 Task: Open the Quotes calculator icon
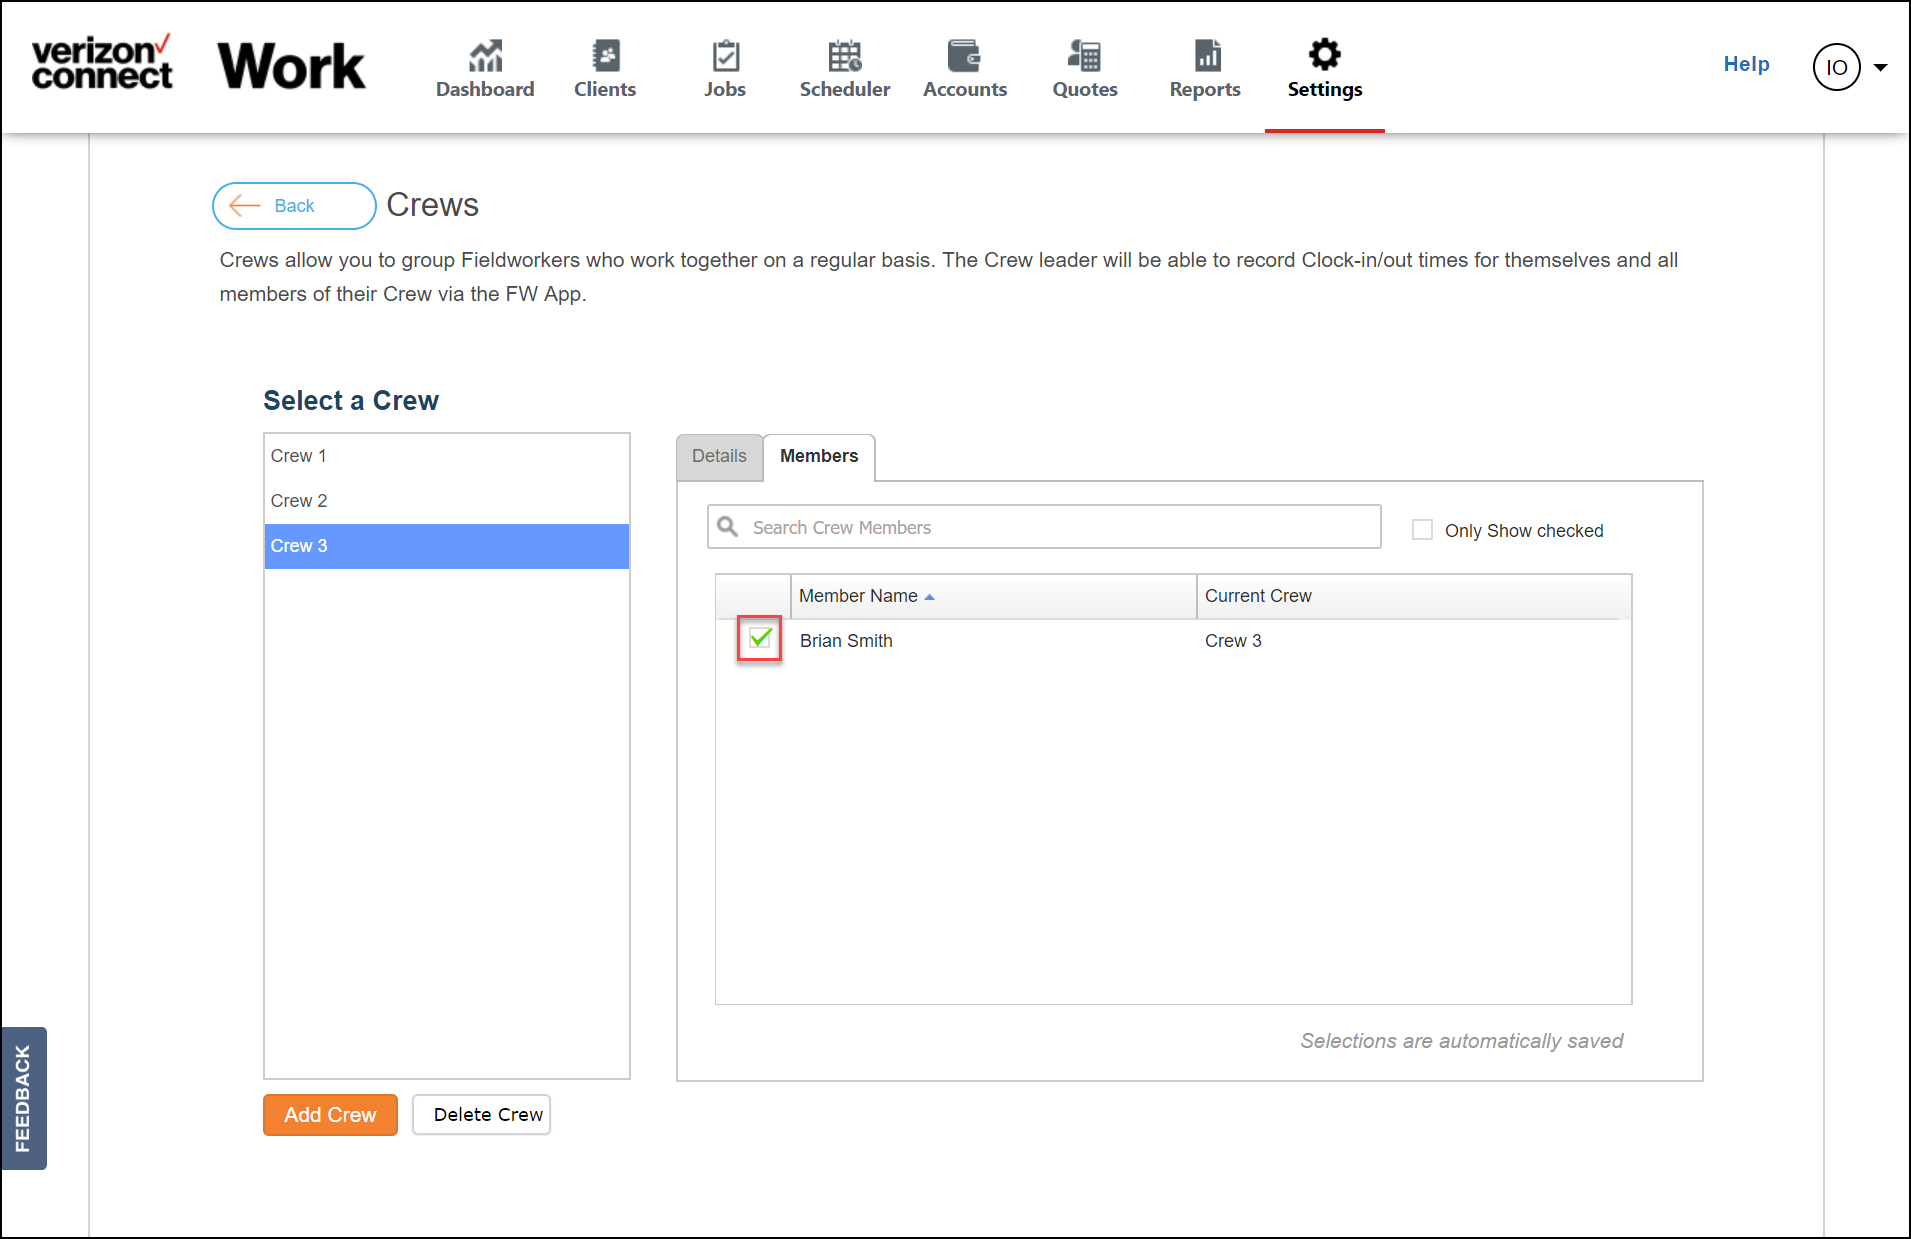(1085, 55)
